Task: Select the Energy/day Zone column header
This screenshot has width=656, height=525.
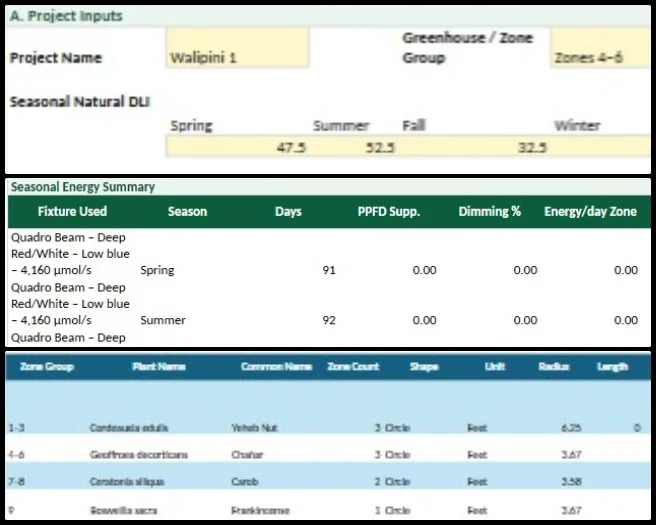Action: pos(590,211)
